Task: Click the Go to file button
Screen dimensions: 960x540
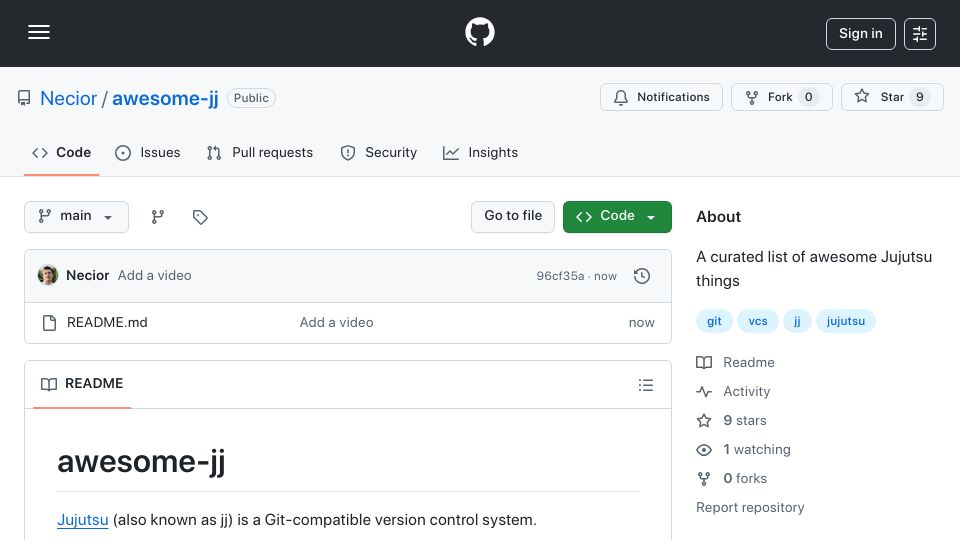Action: pyautogui.click(x=513, y=217)
